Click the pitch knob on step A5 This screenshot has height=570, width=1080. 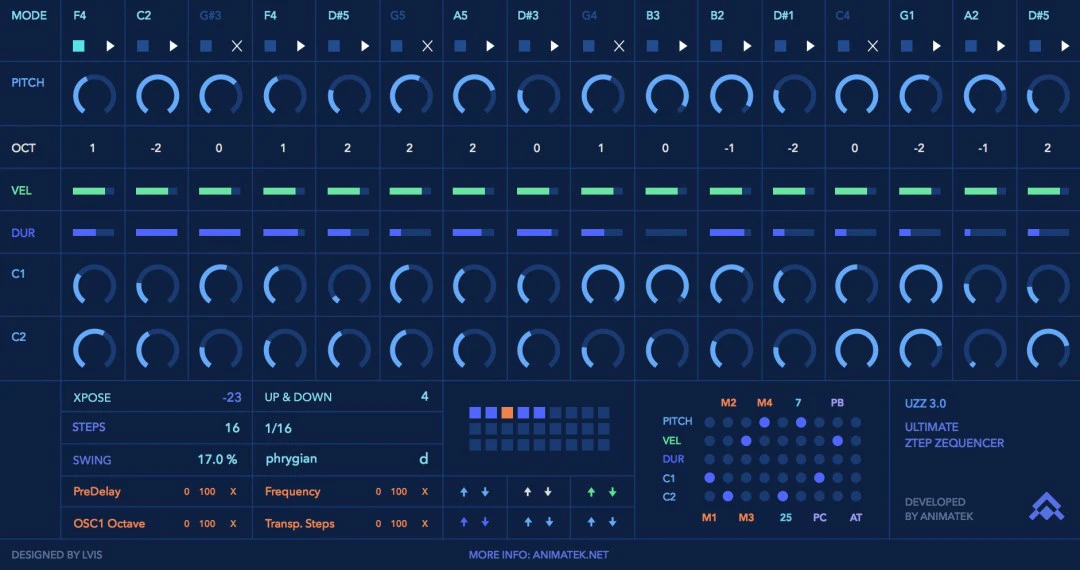coord(475,94)
